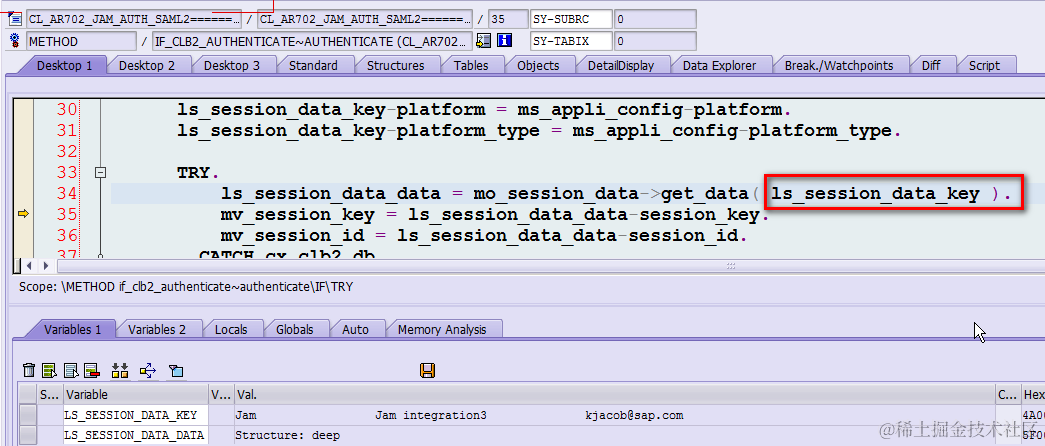The image size is (1045, 446).
Task: Click code line 35 mv_session_key assignment
Action: pyautogui.click(x=495, y=215)
